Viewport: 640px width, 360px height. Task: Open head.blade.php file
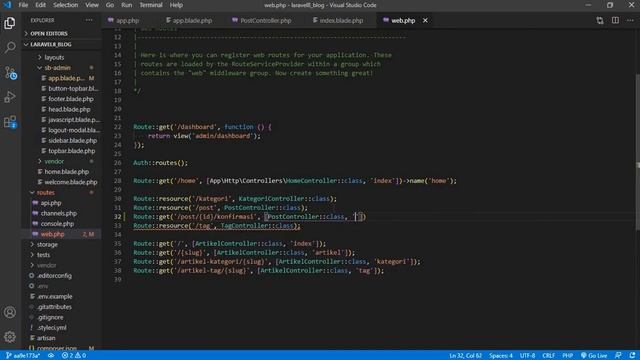click(69, 109)
